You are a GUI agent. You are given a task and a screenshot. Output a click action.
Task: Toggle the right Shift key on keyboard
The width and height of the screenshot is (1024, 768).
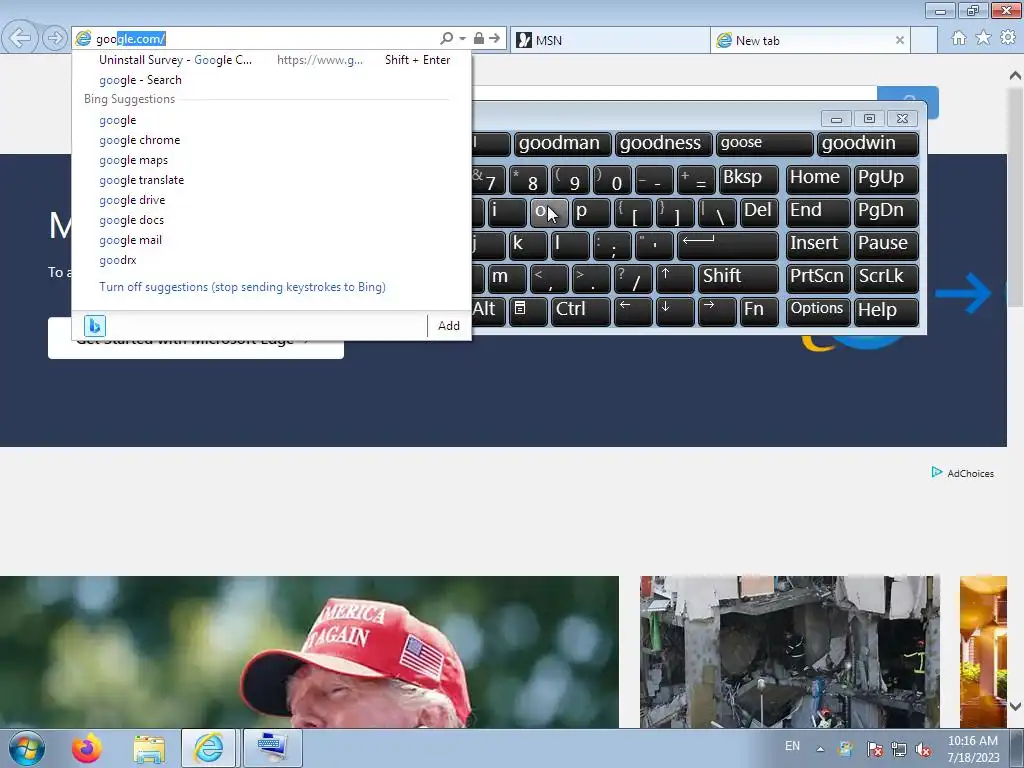[738, 278]
